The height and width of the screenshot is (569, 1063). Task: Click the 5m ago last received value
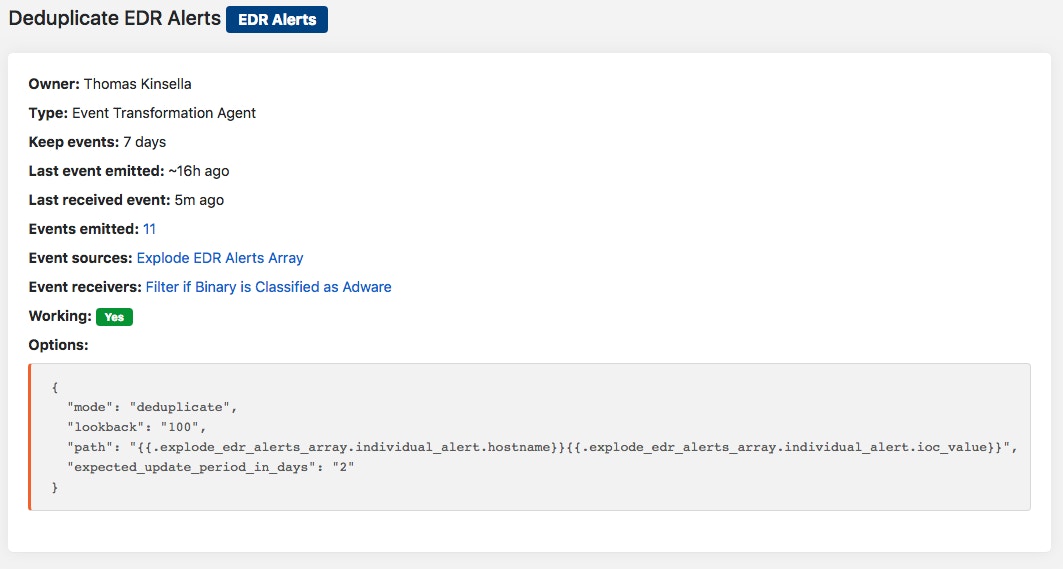199,200
